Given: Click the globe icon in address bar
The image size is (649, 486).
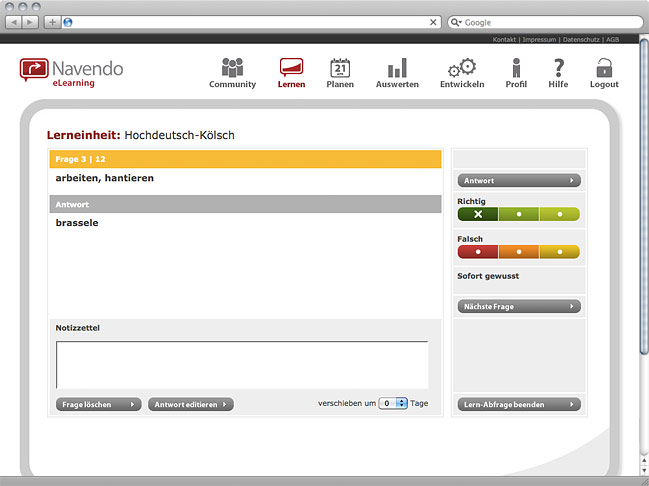Looking at the screenshot, I should (x=68, y=22).
